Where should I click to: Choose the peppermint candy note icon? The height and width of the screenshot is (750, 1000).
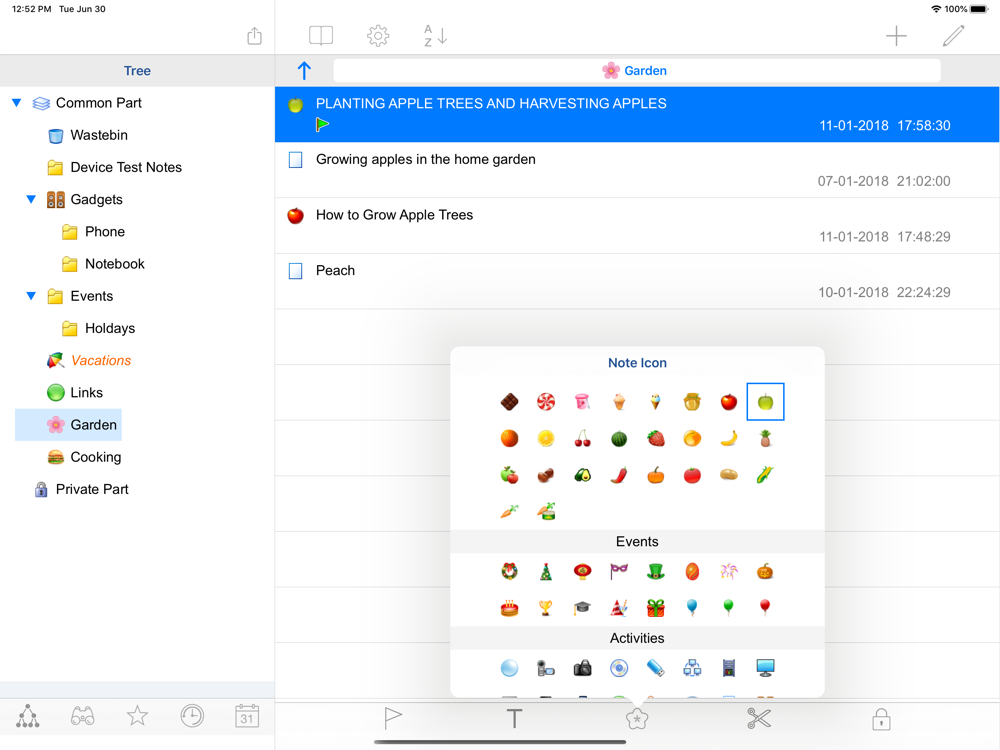[546, 402]
